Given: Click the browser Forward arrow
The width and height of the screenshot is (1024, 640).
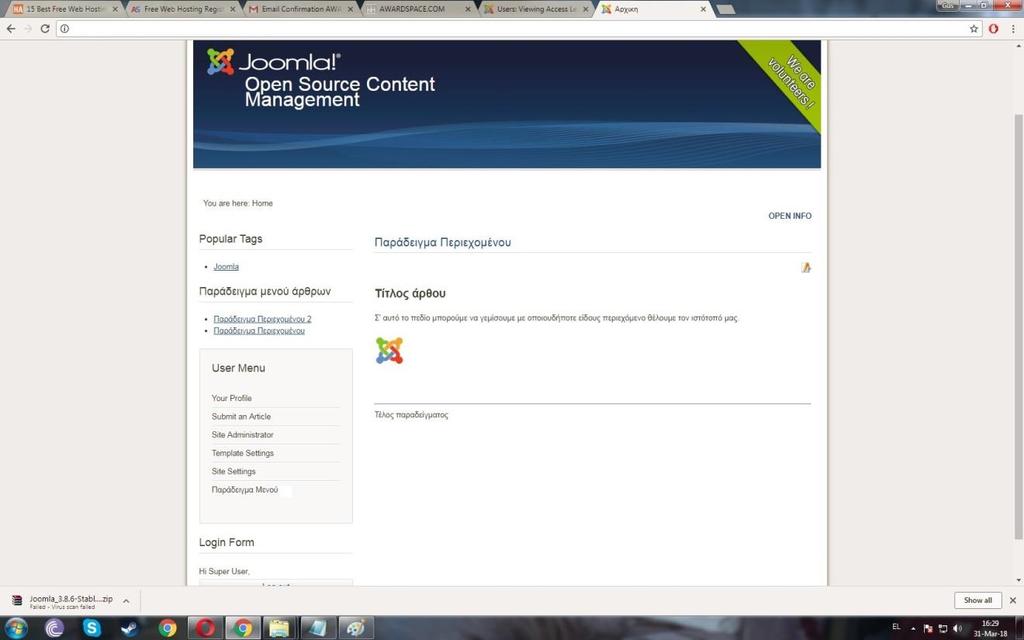Looking at the screenshot, I should 27,29.
